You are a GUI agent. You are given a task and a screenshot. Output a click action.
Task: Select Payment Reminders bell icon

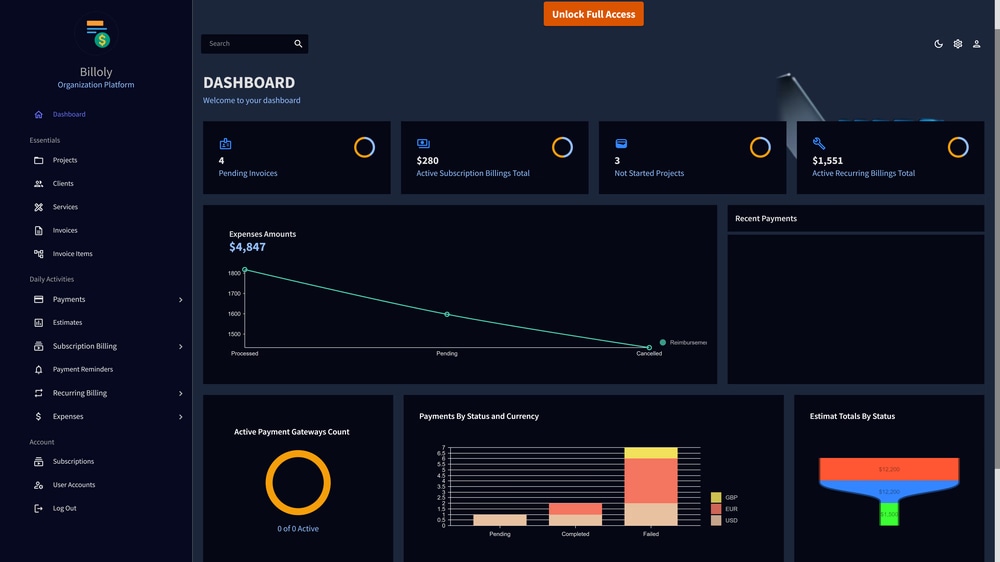(38, 369)
